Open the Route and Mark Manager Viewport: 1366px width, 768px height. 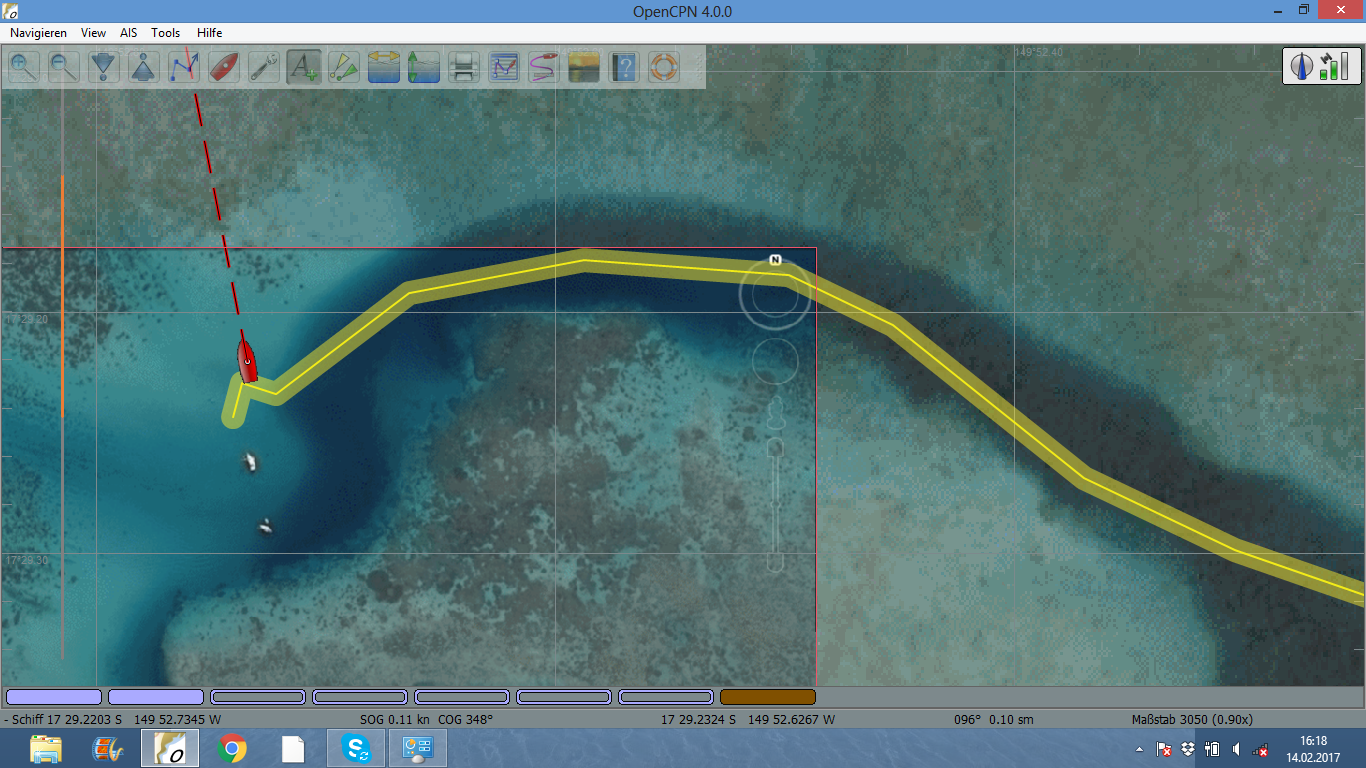(503, 67)
